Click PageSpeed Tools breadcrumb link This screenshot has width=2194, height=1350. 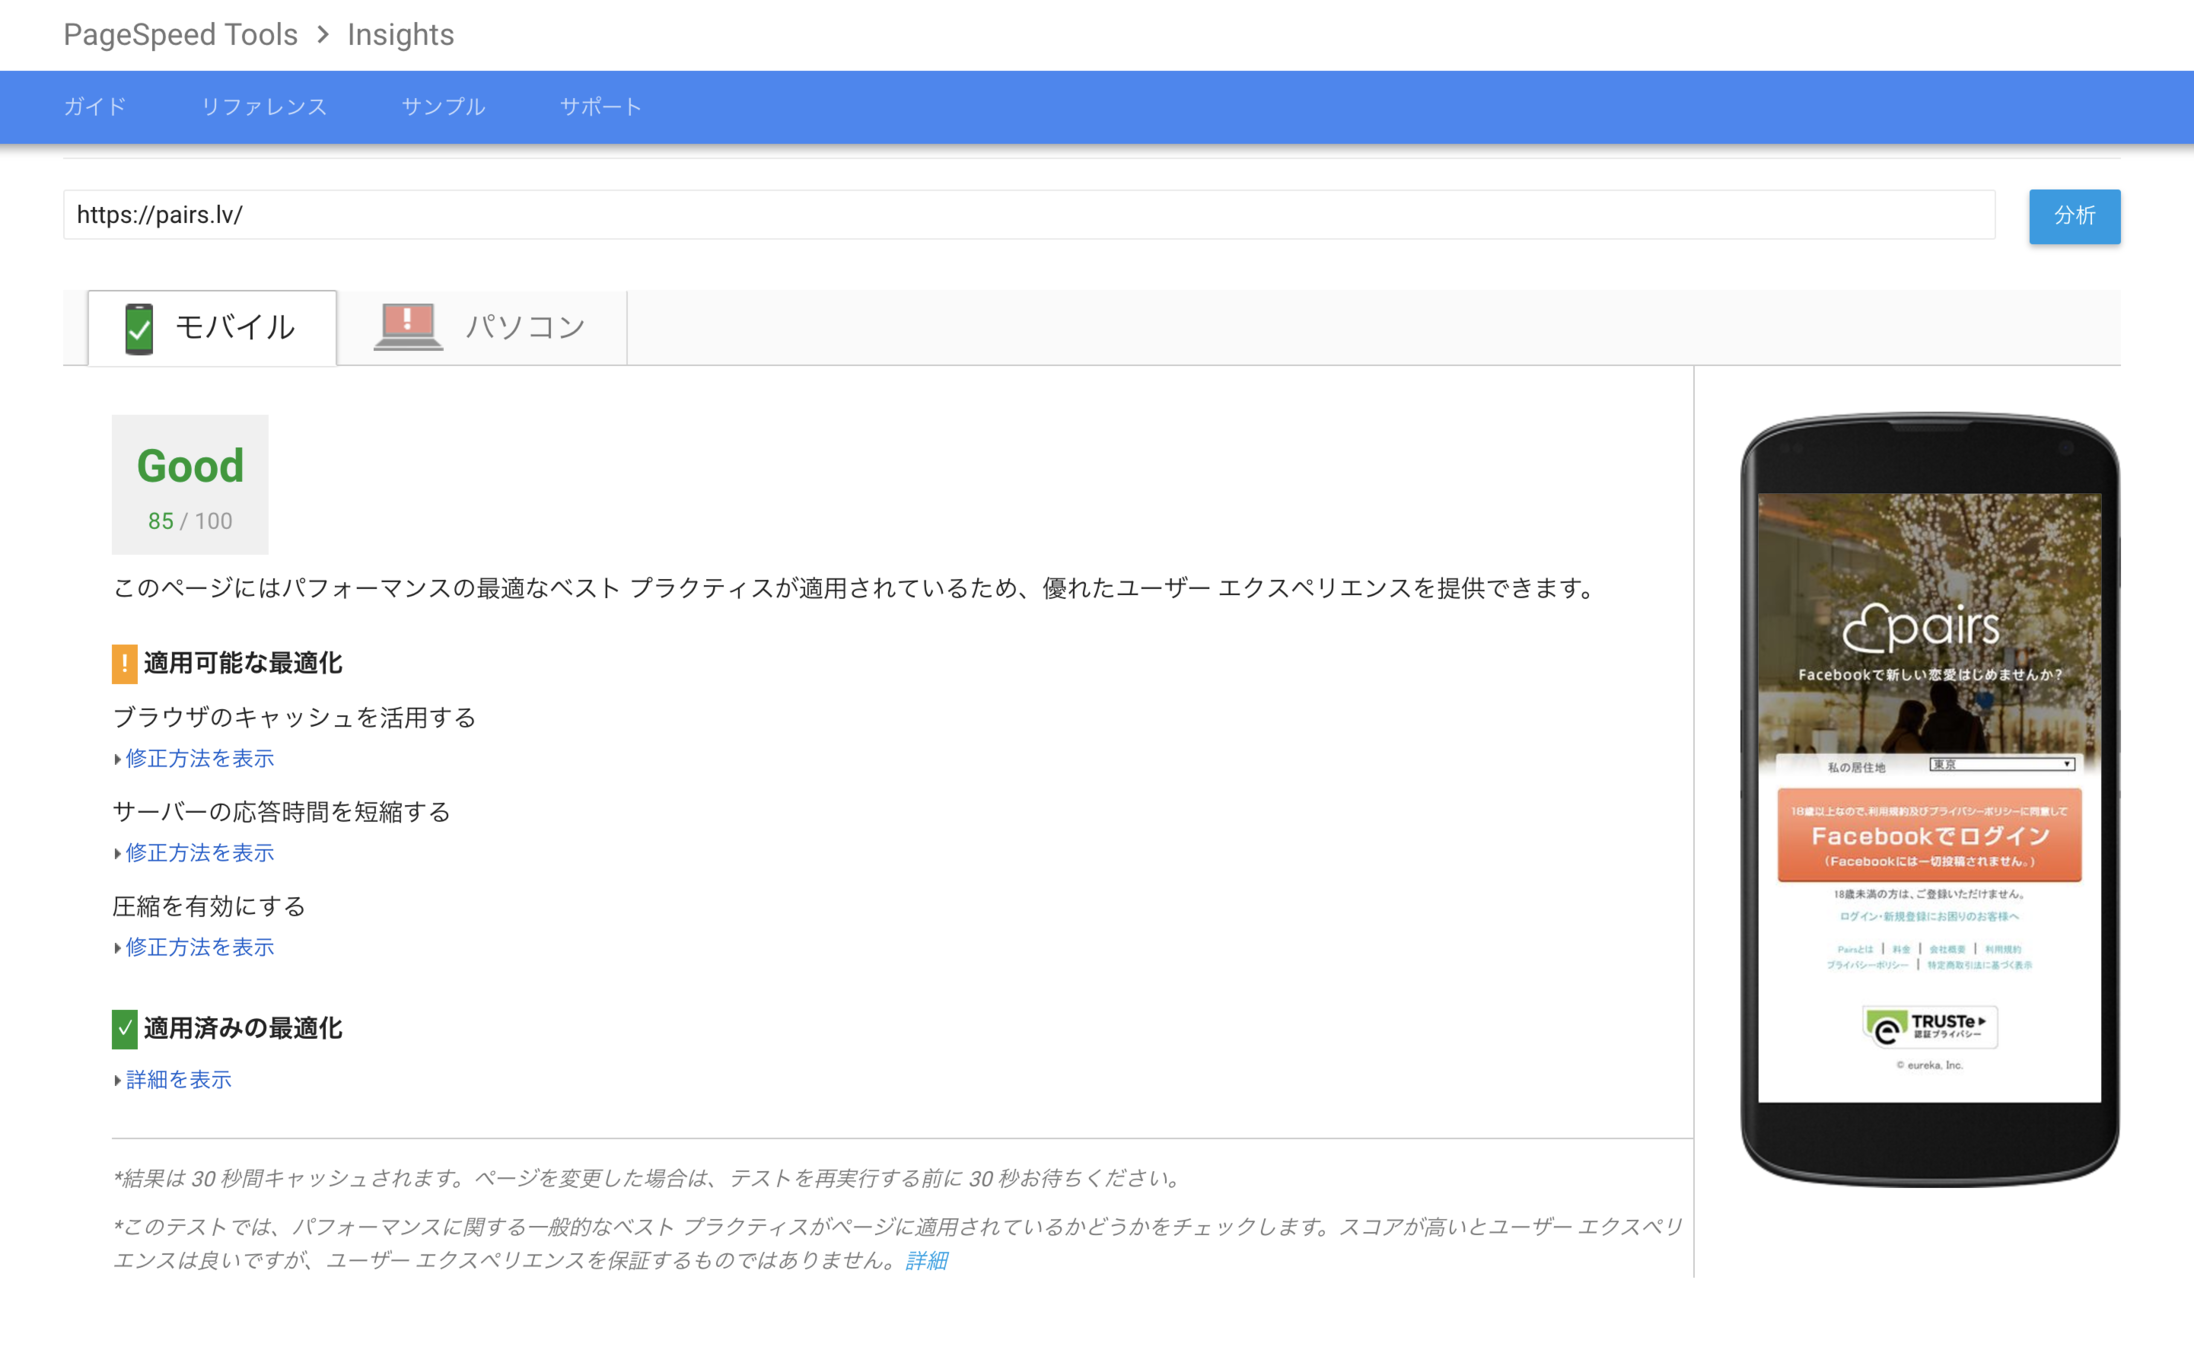180,35
